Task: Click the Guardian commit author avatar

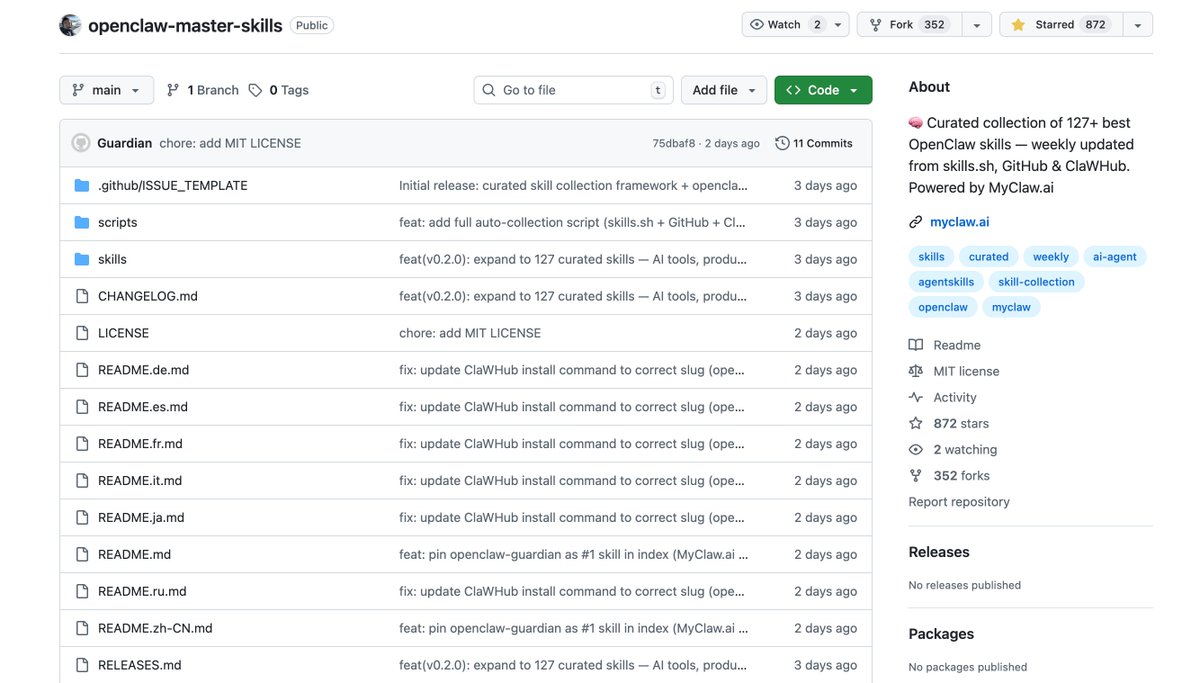Action: (x=81, y=143)
